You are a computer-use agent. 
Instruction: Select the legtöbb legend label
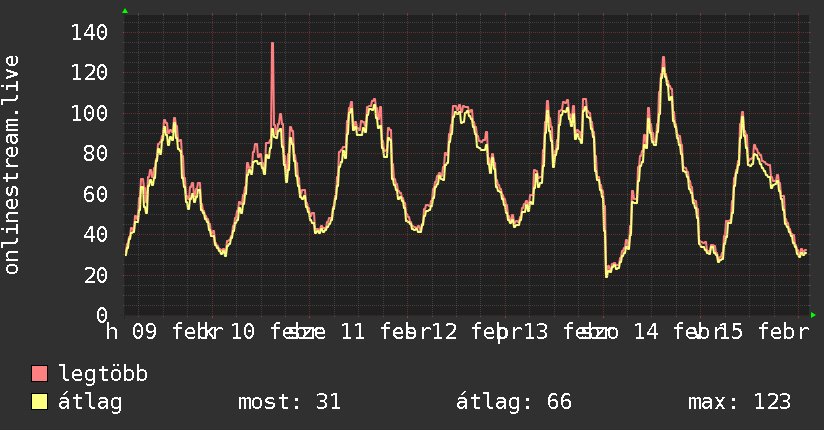point(103,374)
